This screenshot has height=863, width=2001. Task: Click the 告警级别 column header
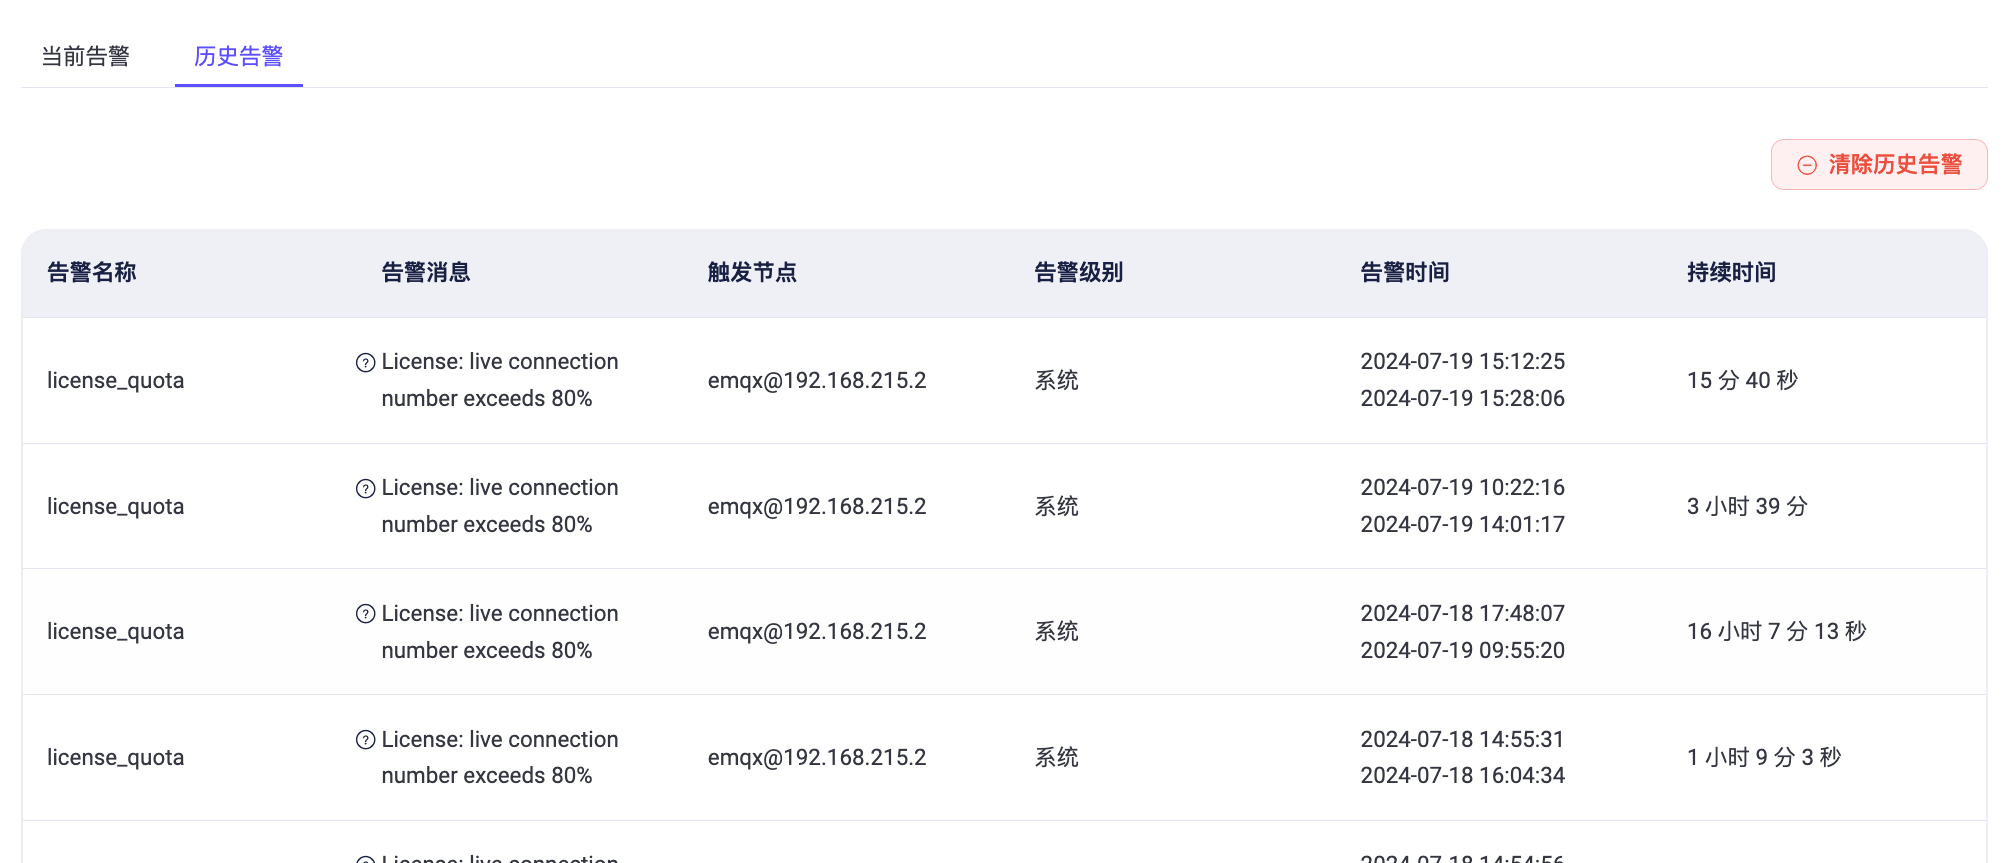(x=1079, y=272)
